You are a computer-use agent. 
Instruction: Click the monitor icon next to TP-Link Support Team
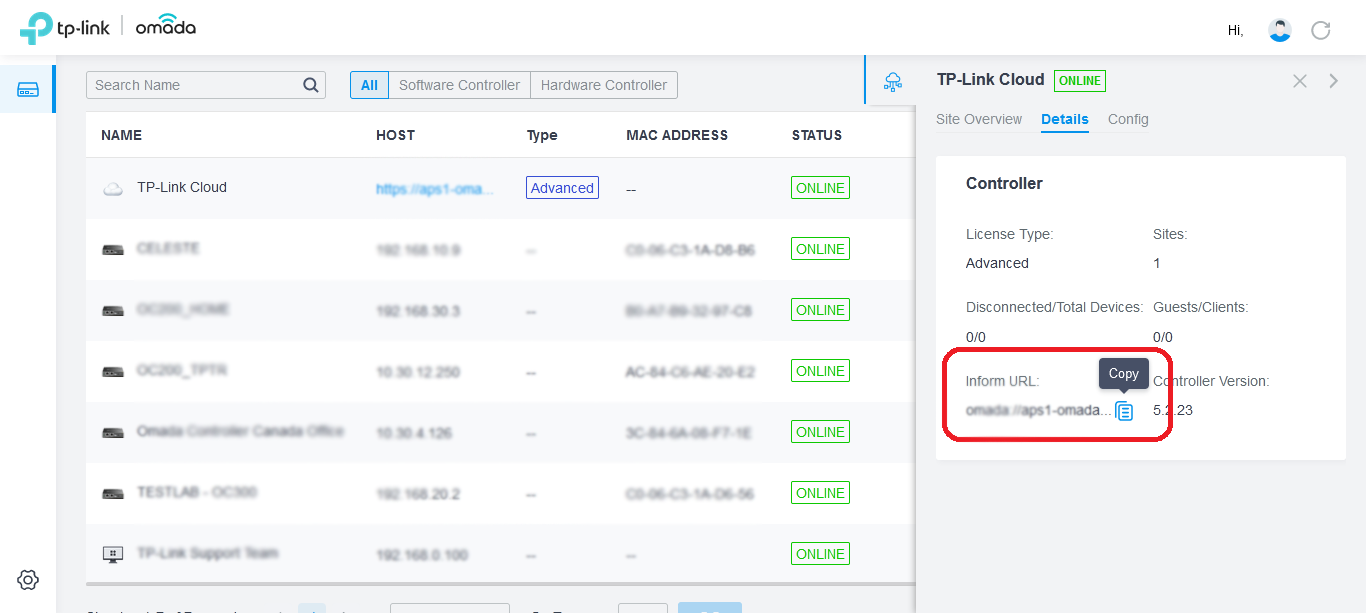click(x=112, y=554)
